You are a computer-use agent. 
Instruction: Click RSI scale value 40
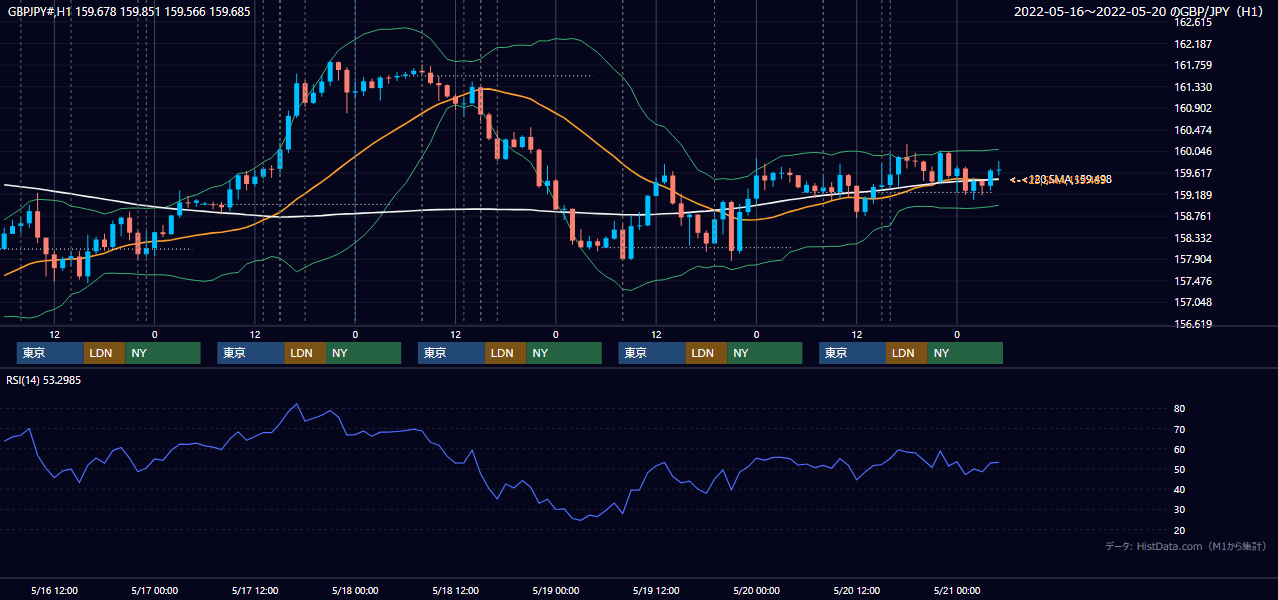(x=1179, y=489)
